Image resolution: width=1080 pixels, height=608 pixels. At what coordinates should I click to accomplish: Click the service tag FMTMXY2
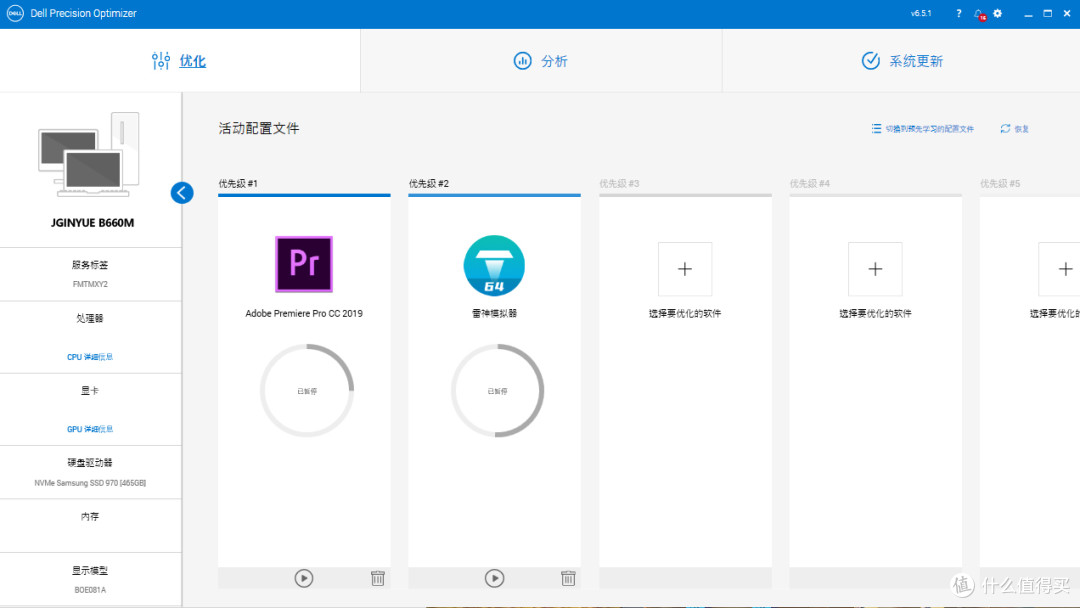[x=90, y=284]
